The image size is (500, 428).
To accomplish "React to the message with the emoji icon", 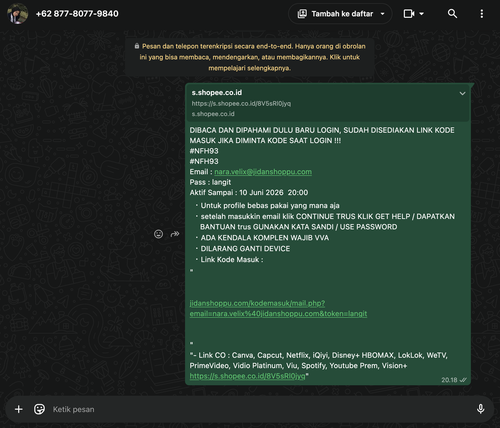I will (158, 234).
